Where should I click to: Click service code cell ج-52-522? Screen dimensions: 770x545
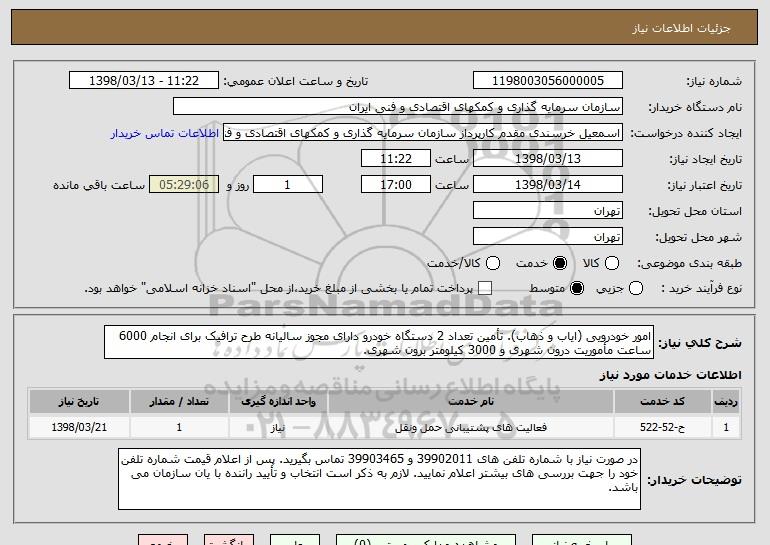[x=662, y=427]
